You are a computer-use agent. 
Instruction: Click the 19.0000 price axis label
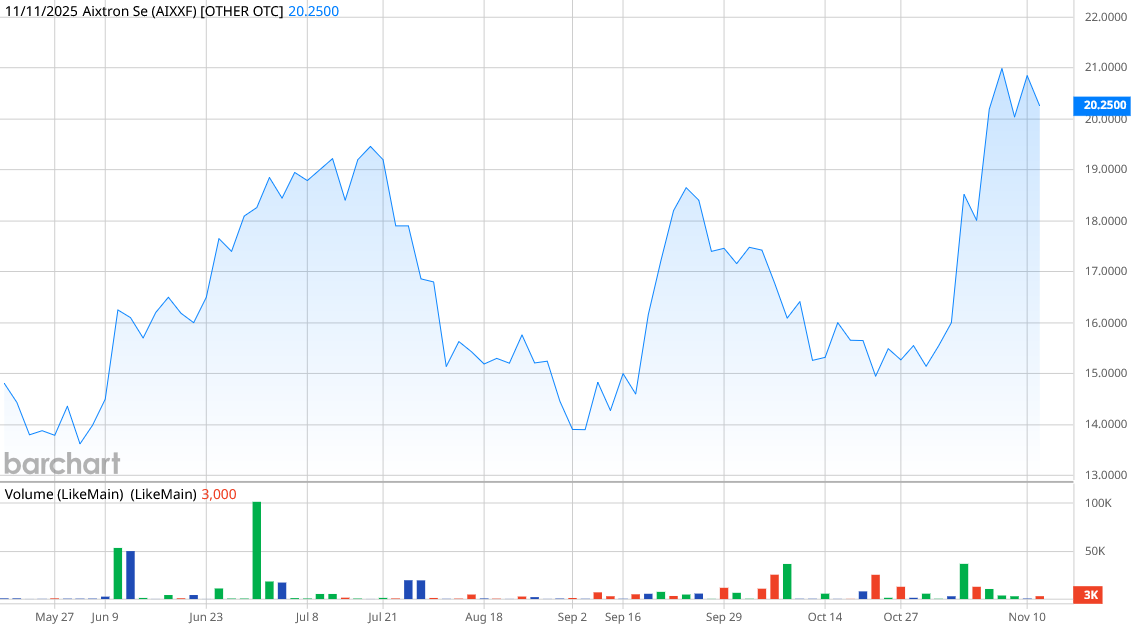[x=1105, y=169]
